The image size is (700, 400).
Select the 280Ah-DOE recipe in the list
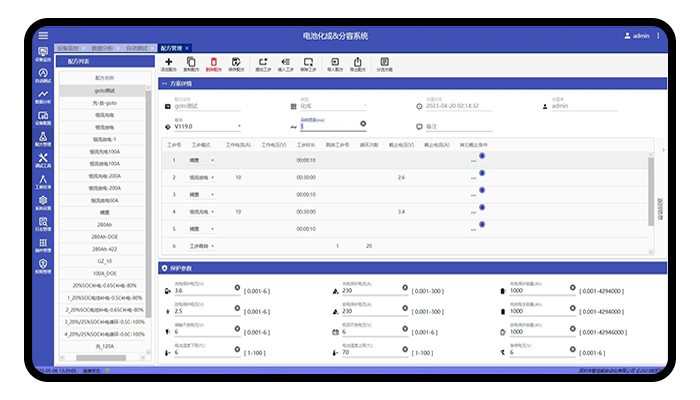coord(105,237)
